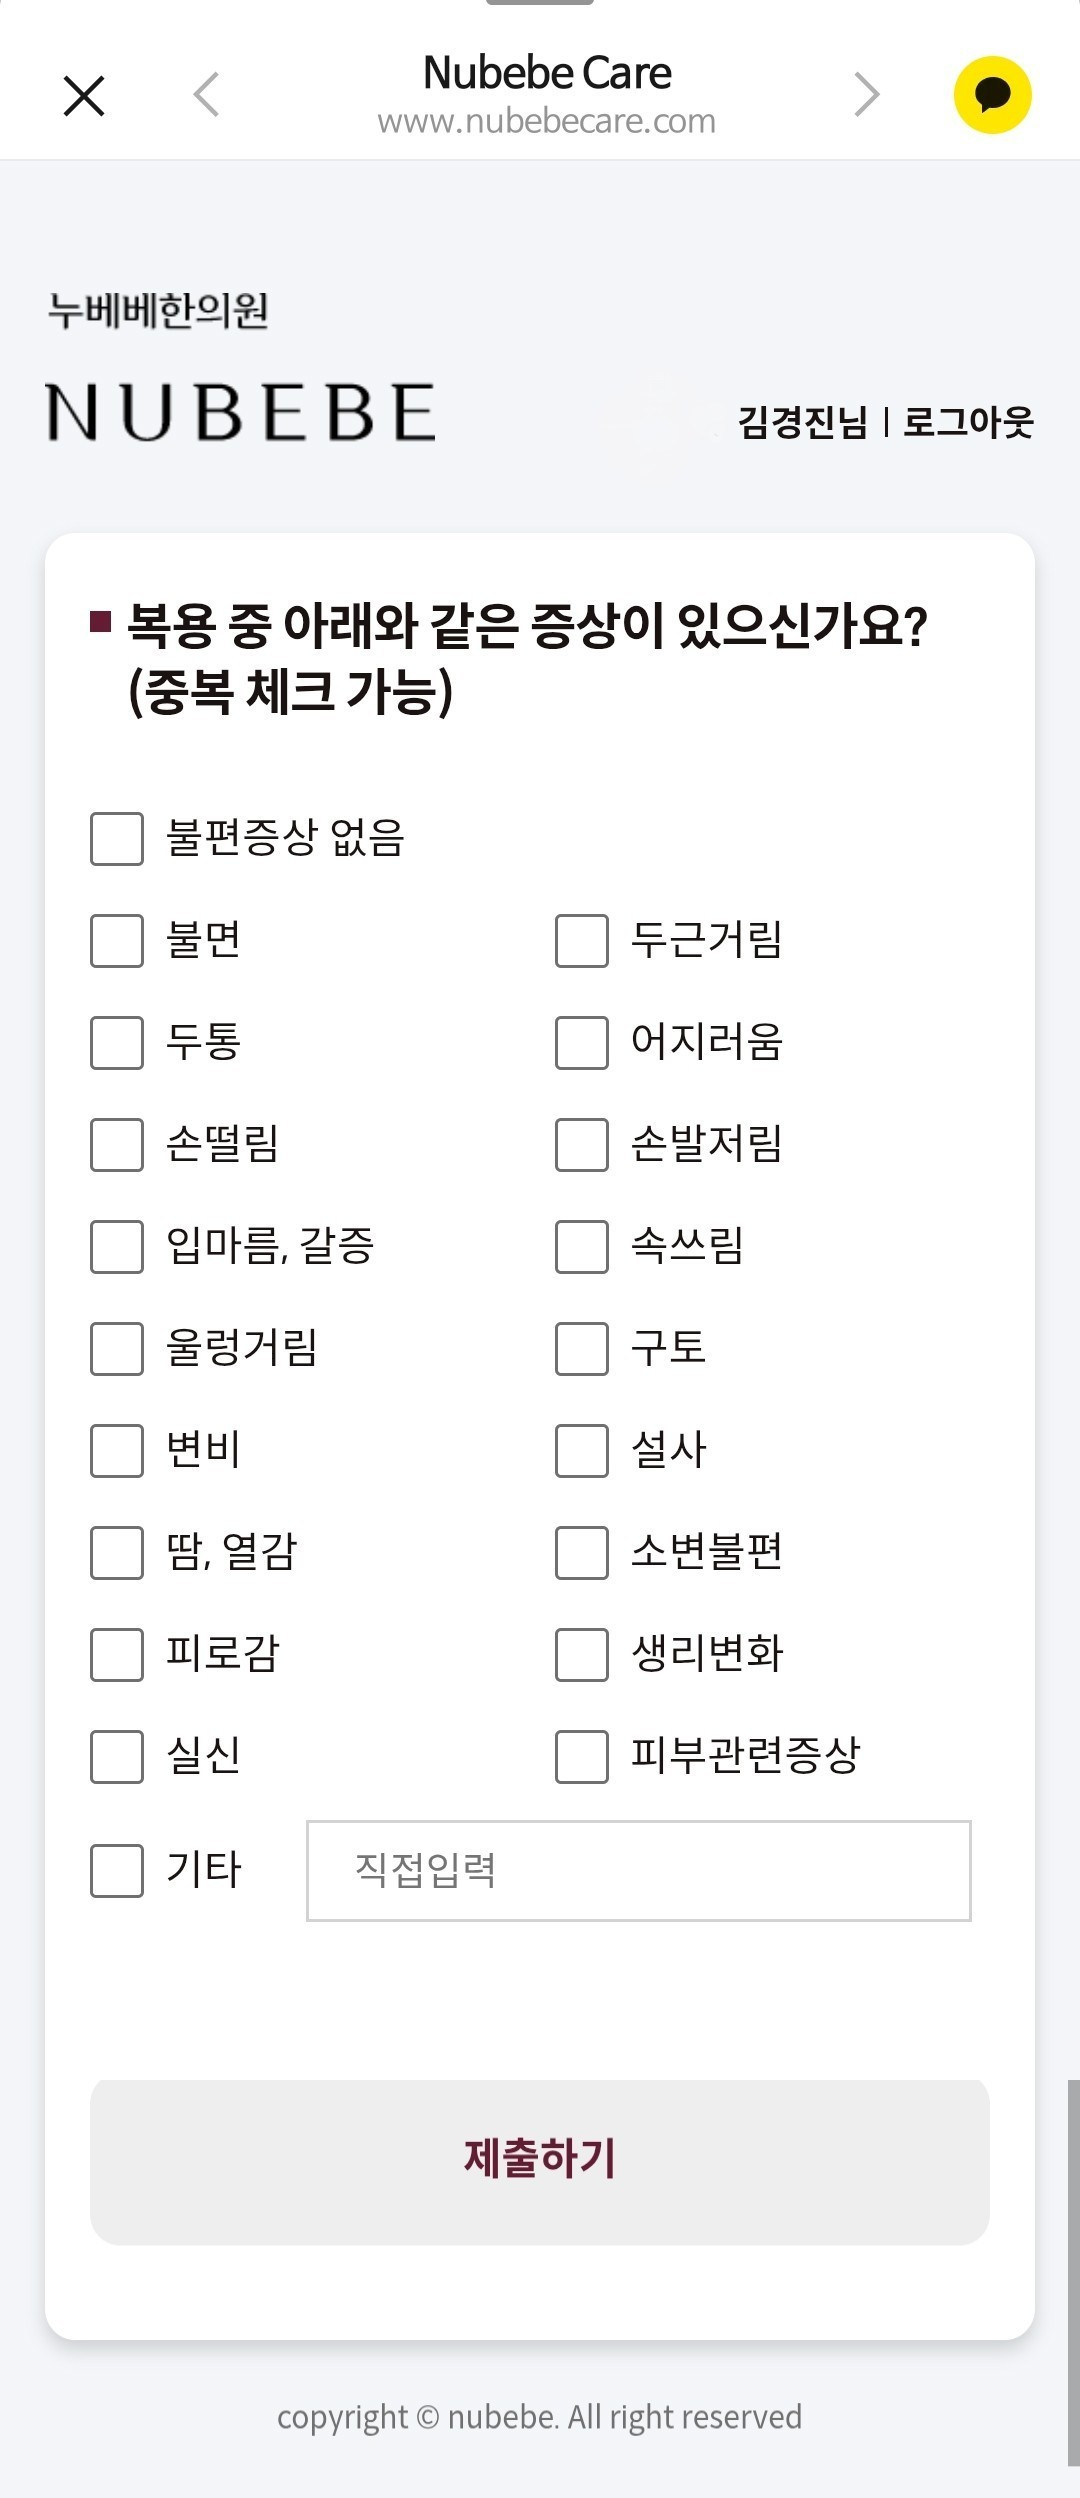Navigate forward using the right chevron arrow
The width and height of the screenshot is (1080, 2498).
[866, 93]
